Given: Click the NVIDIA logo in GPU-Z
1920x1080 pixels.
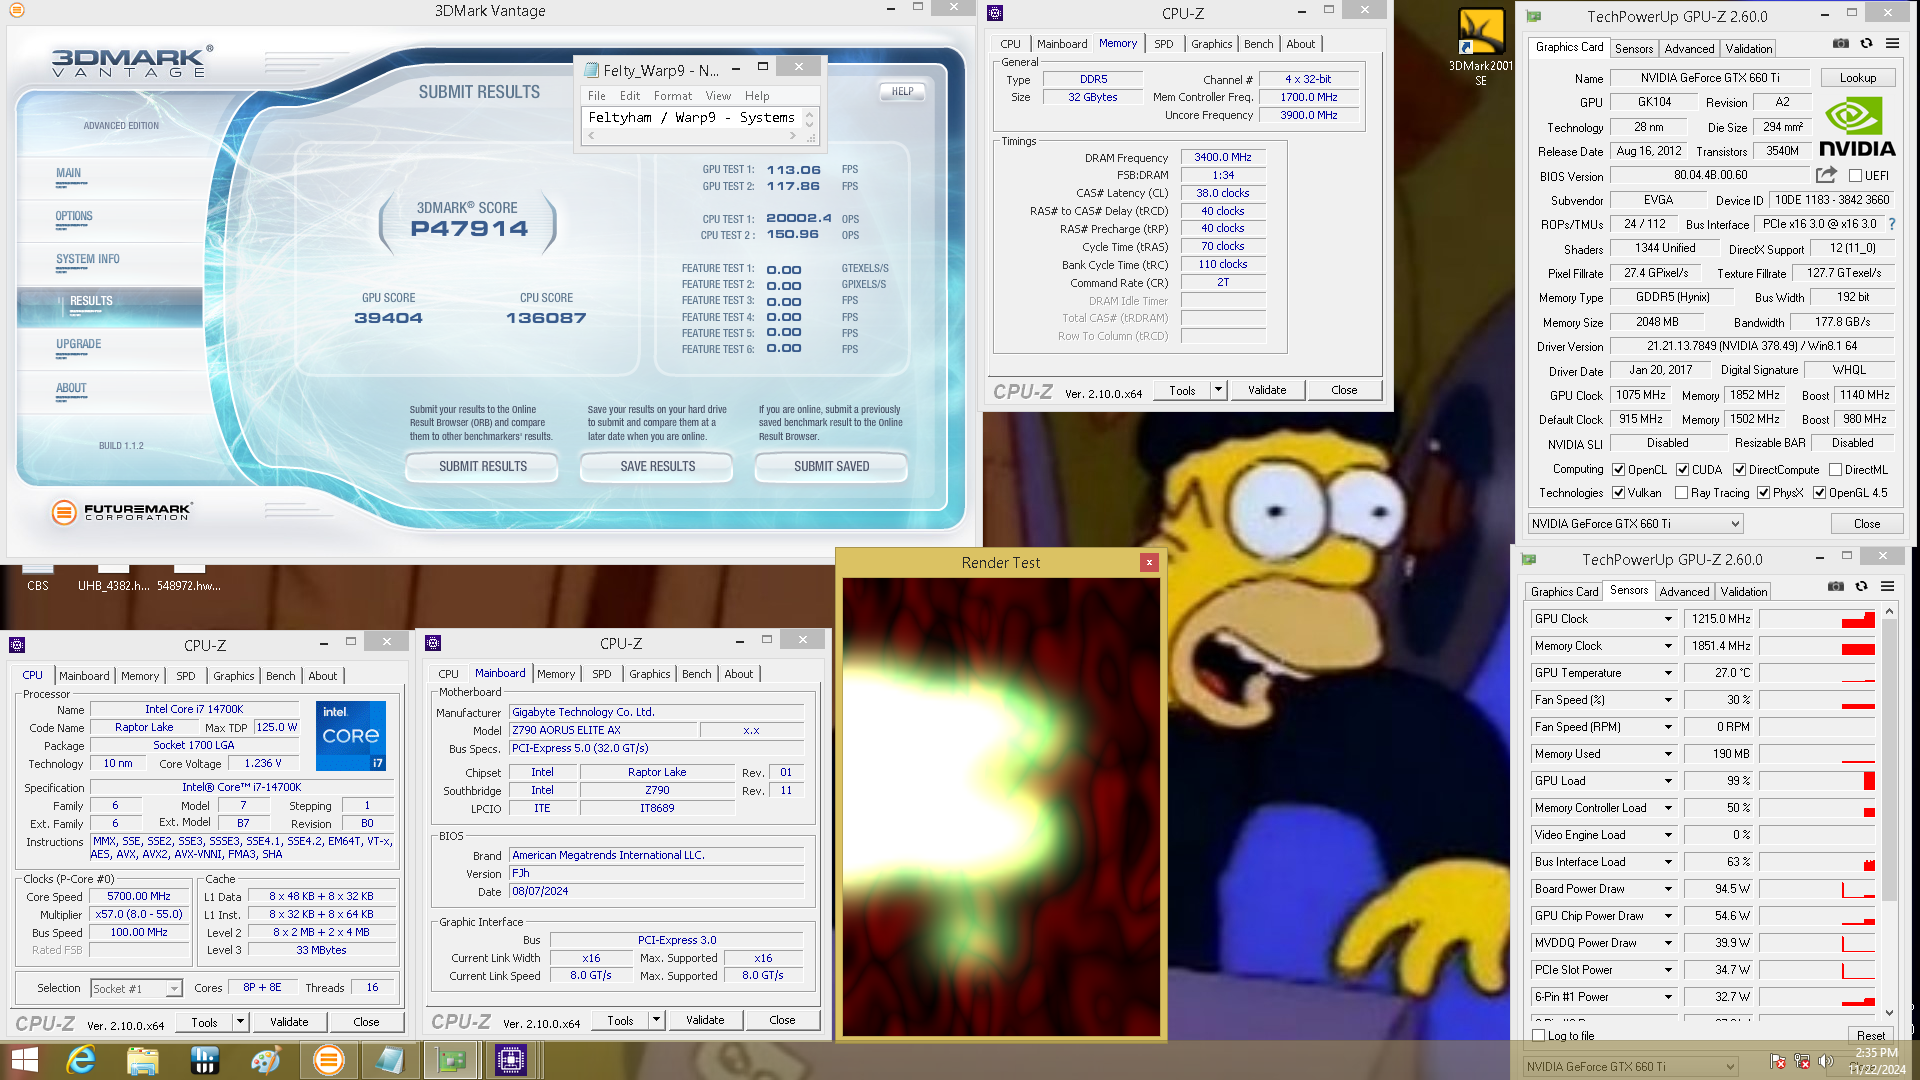Looking at the screenshot, I should 1856,127.
